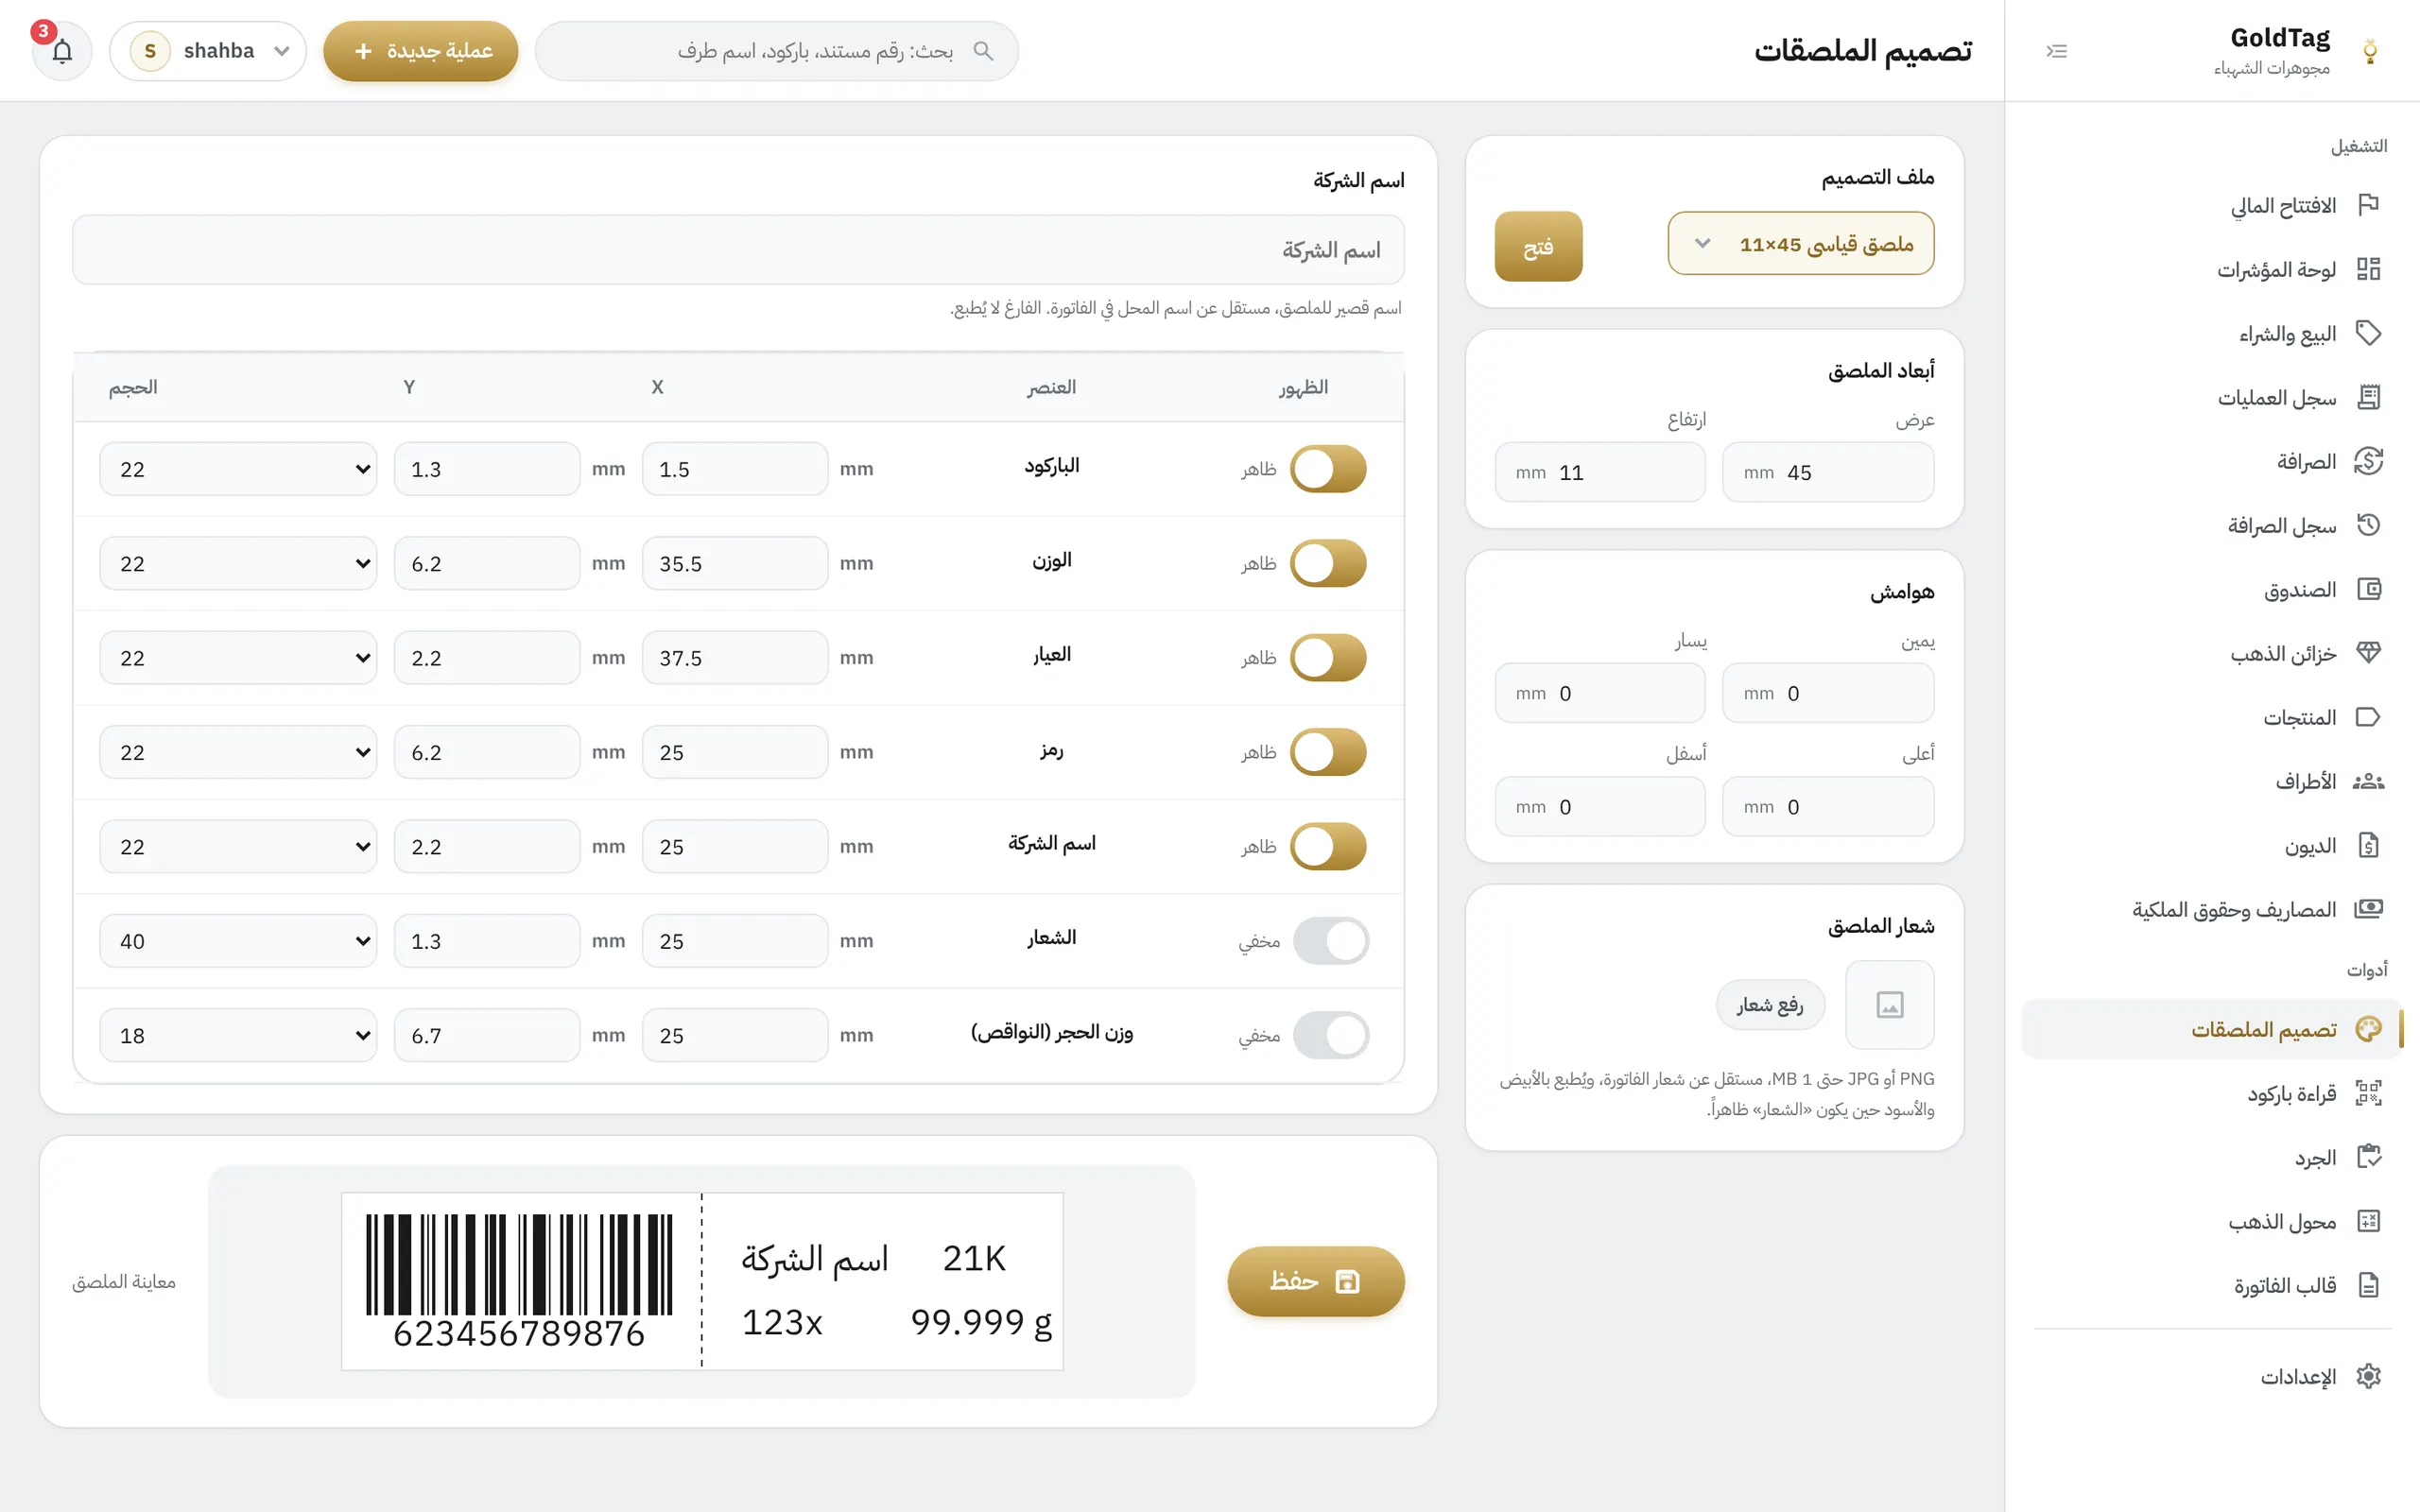Open خزائن الذهب diamond icon

pyautogui.click(x=2367, y=653)
